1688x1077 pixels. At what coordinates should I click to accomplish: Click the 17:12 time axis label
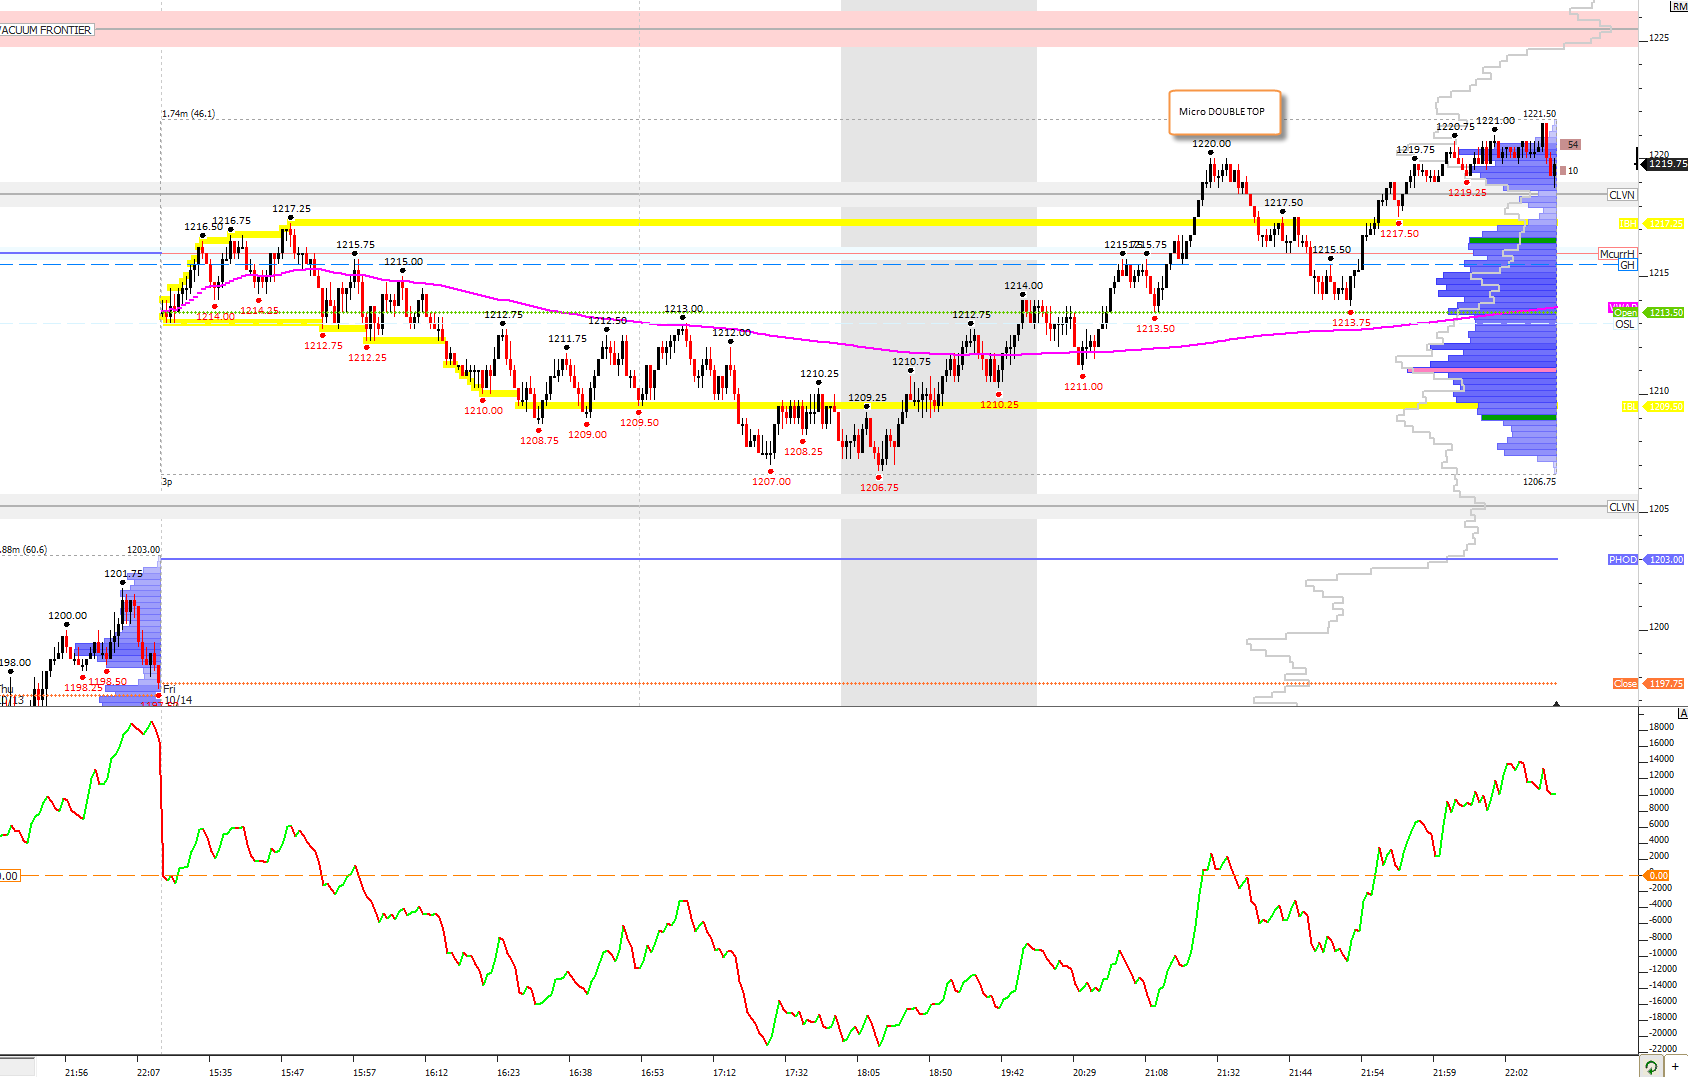724,1073
